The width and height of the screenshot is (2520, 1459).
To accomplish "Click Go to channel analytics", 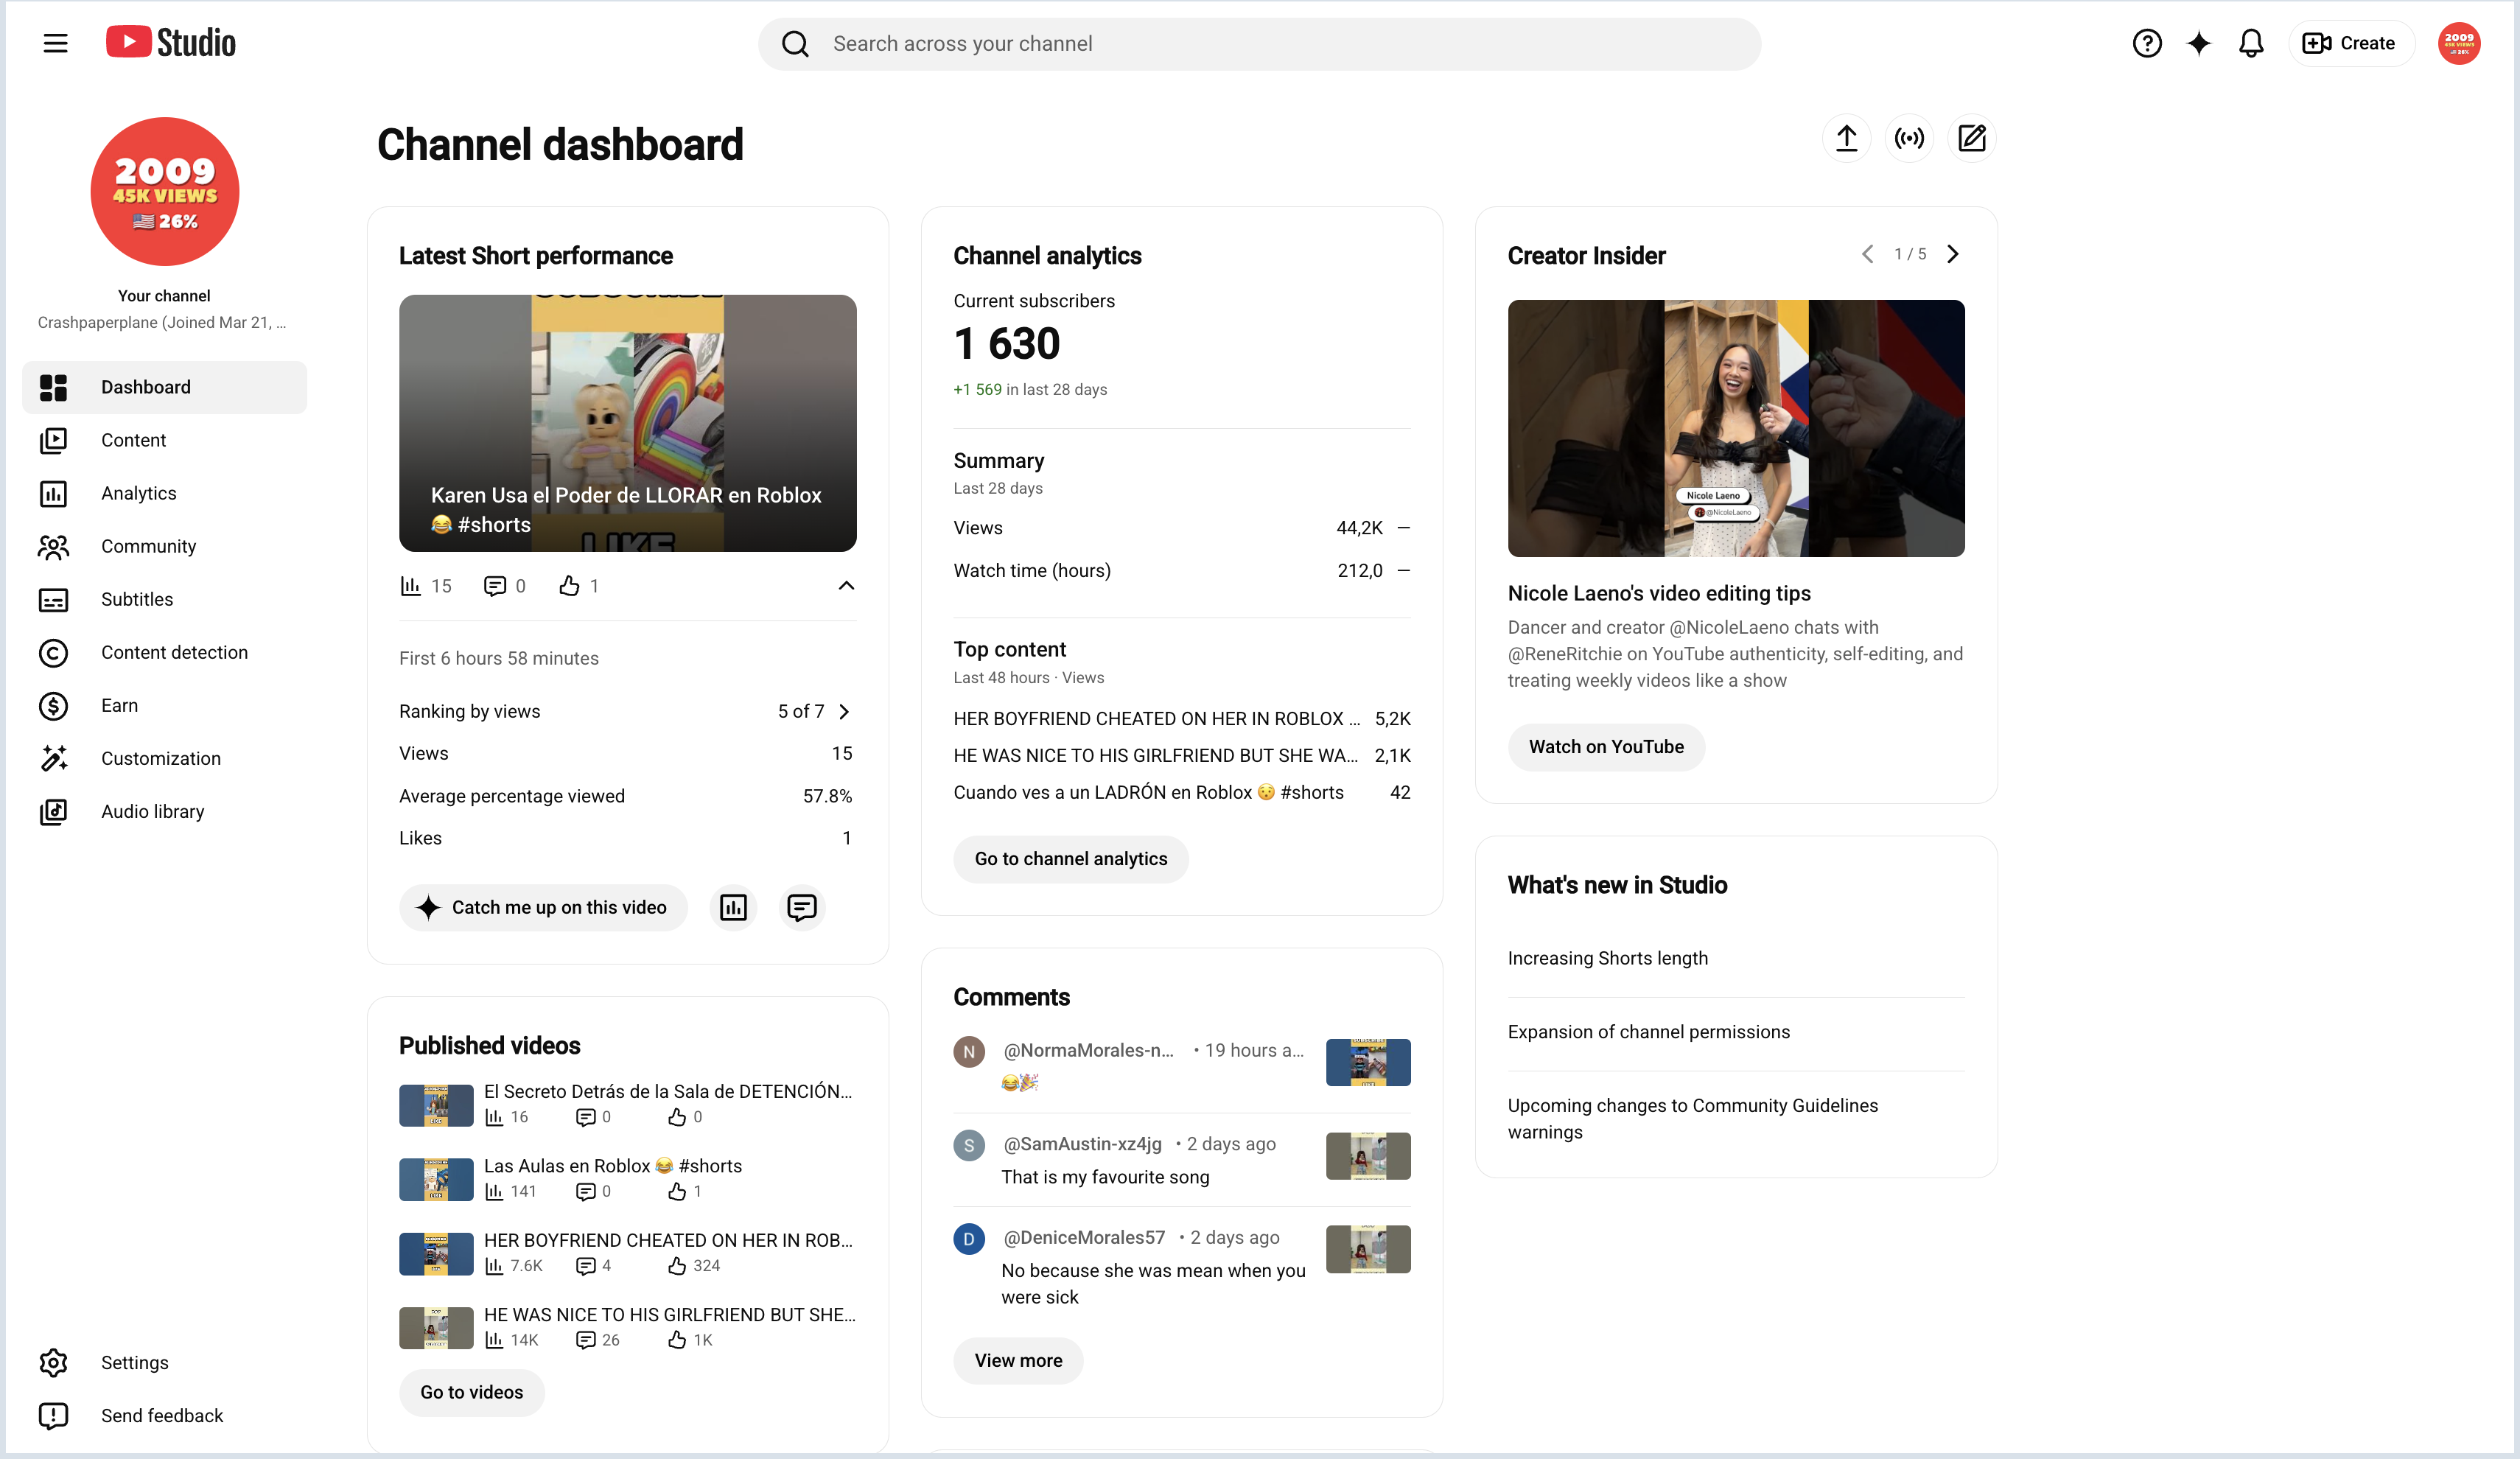I will pyautogui.click(x=1070, y=859).
